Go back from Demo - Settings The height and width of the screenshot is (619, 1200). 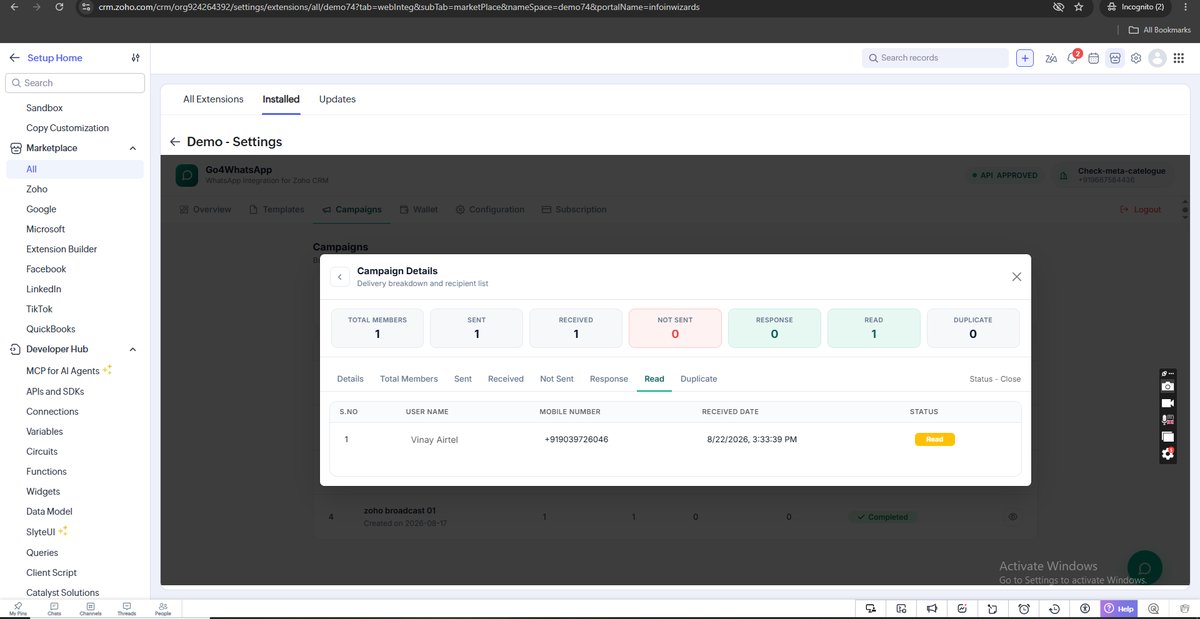[x=175, y=142]
